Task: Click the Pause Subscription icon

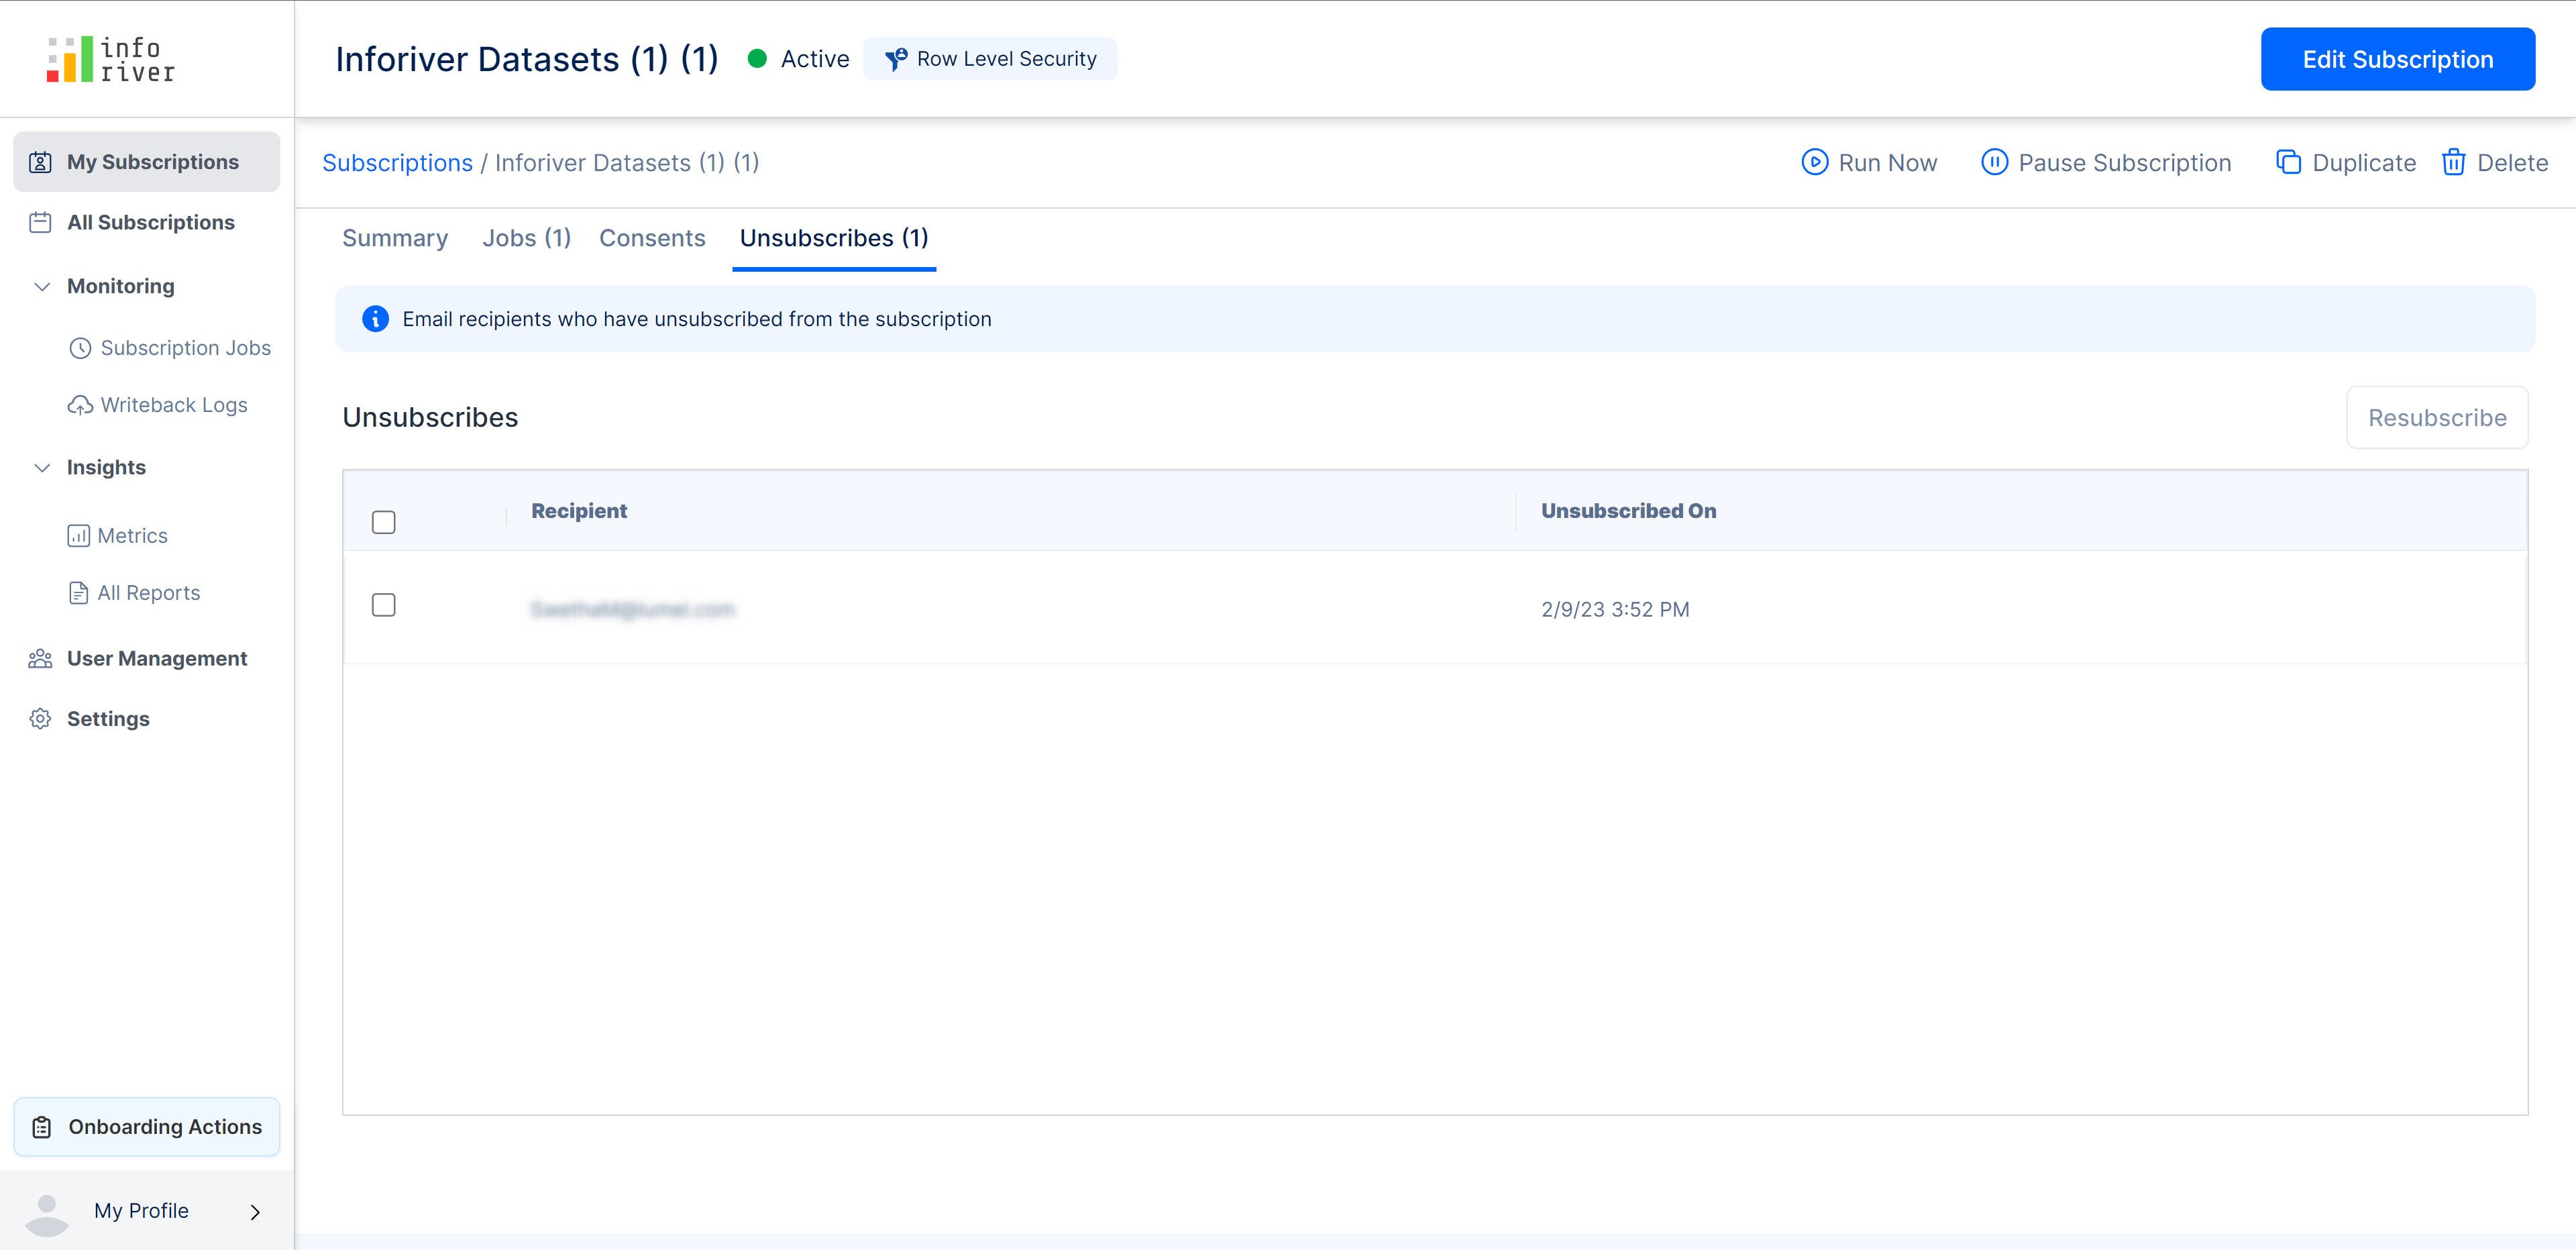Action: coord(1994,162)
